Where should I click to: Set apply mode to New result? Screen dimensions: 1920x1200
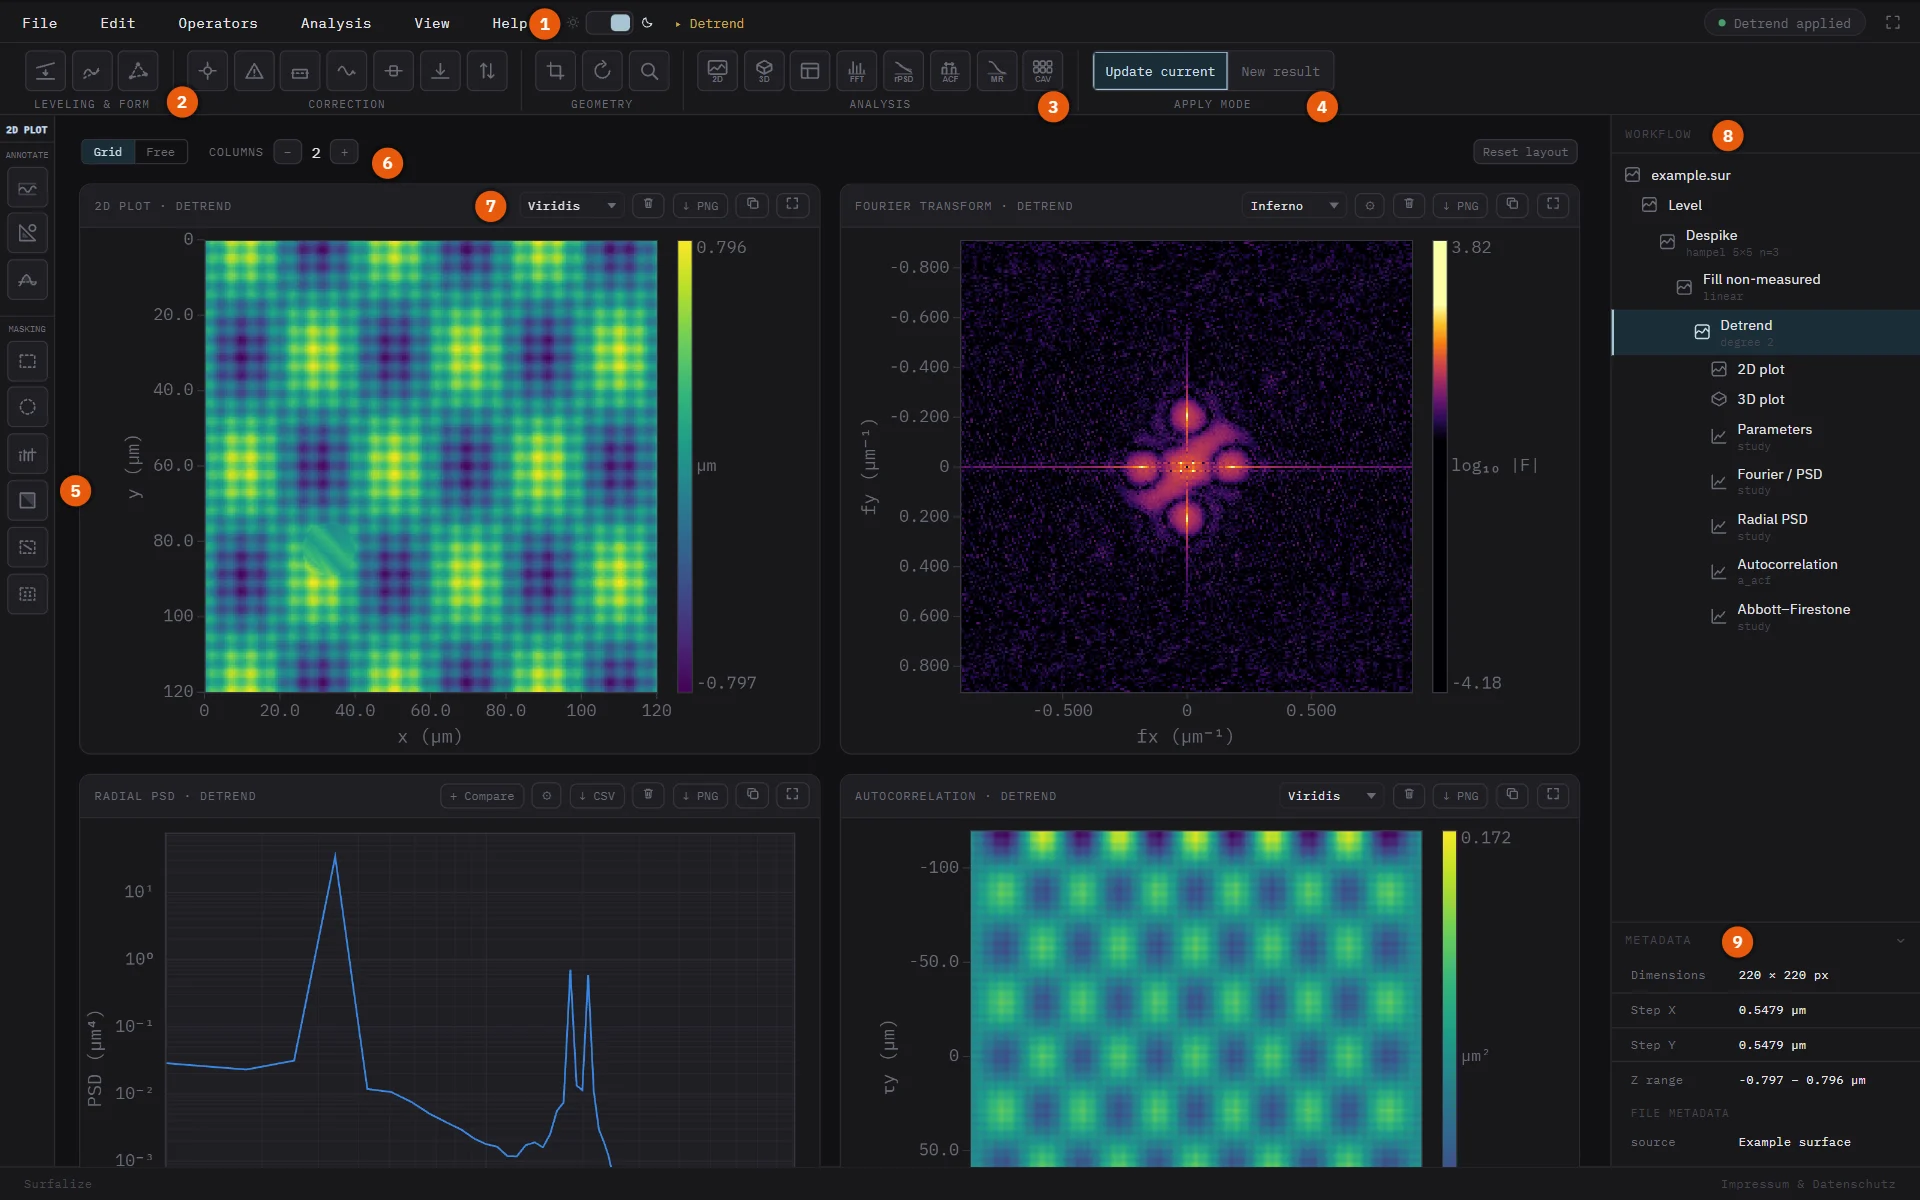(x=1280, y=72)
